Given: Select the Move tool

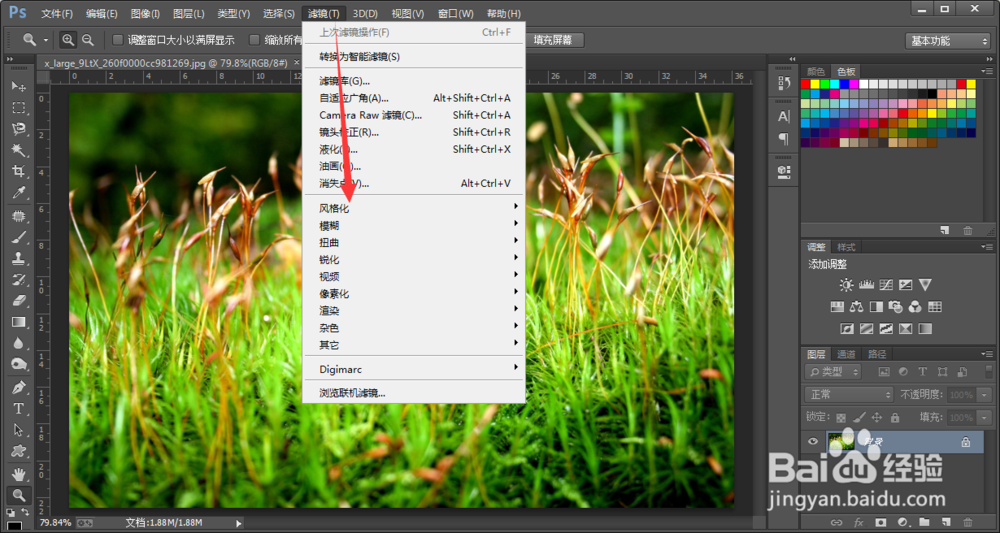Looking at the screenshot, I should (x=18, y=86).
